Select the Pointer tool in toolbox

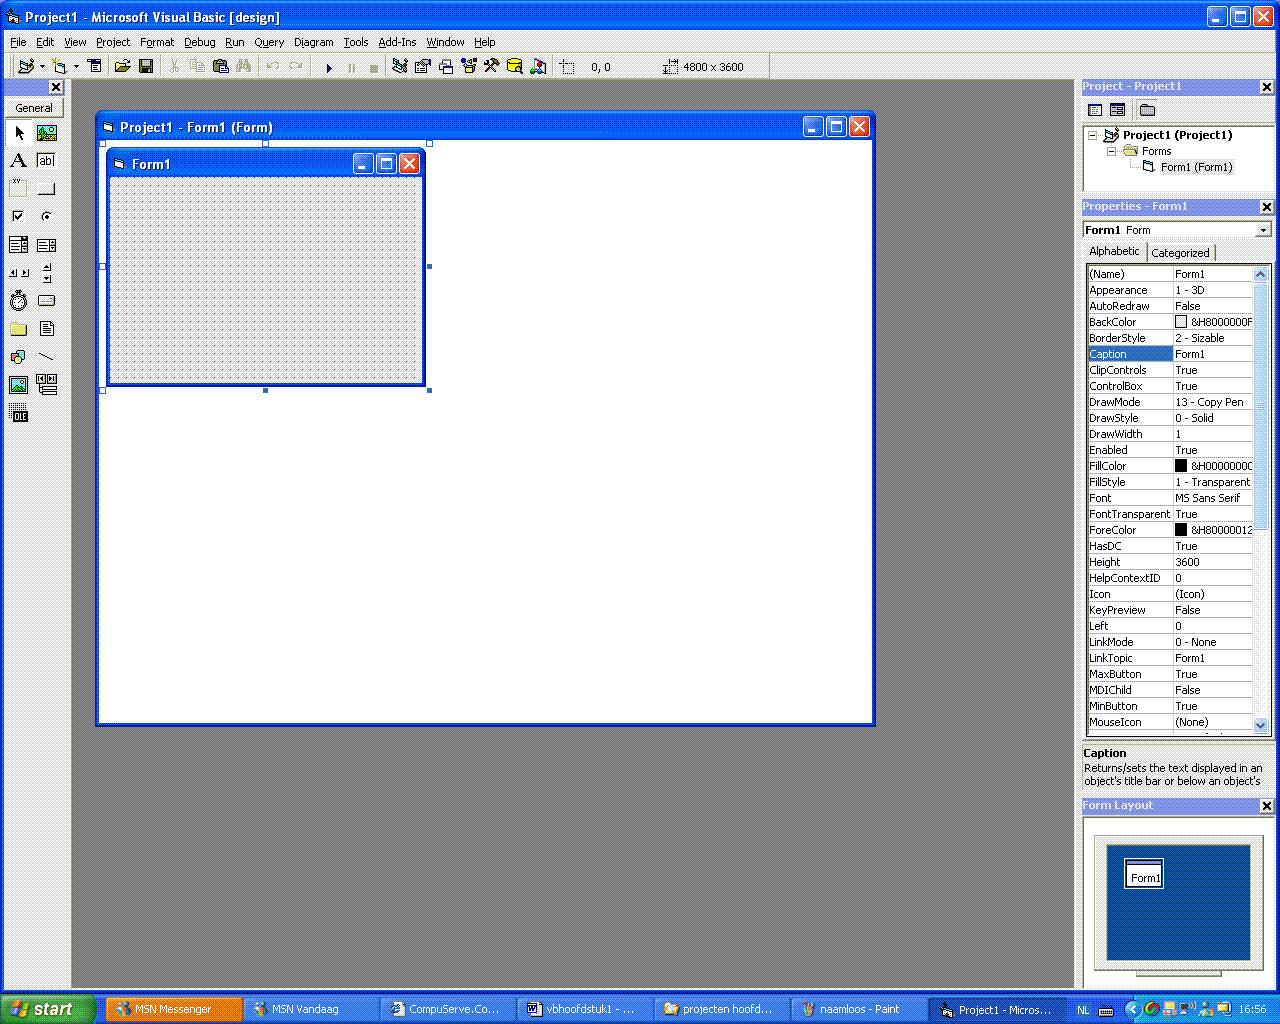point(19,133)
